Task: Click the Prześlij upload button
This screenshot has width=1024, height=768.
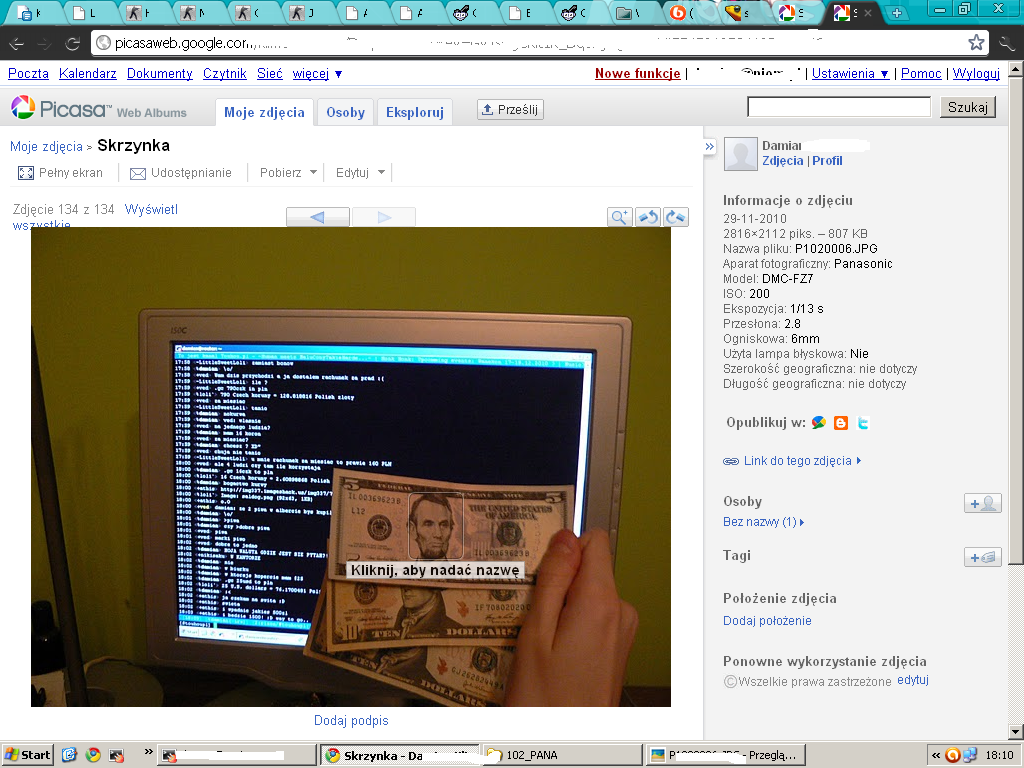Action: [511, 110]
